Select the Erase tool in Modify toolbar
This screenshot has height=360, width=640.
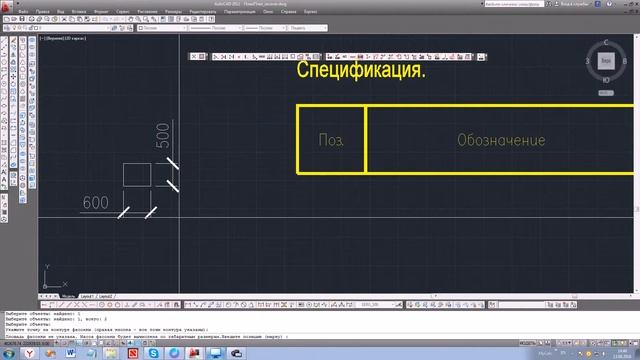coord(13,40)
